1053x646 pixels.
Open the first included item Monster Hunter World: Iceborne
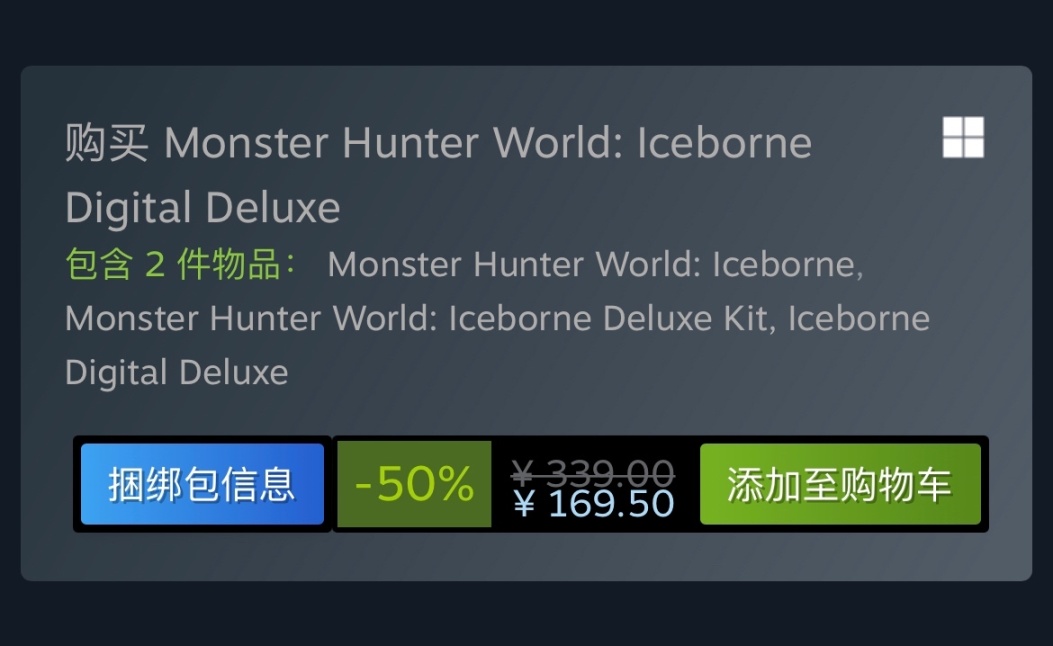tap(595, 264)
